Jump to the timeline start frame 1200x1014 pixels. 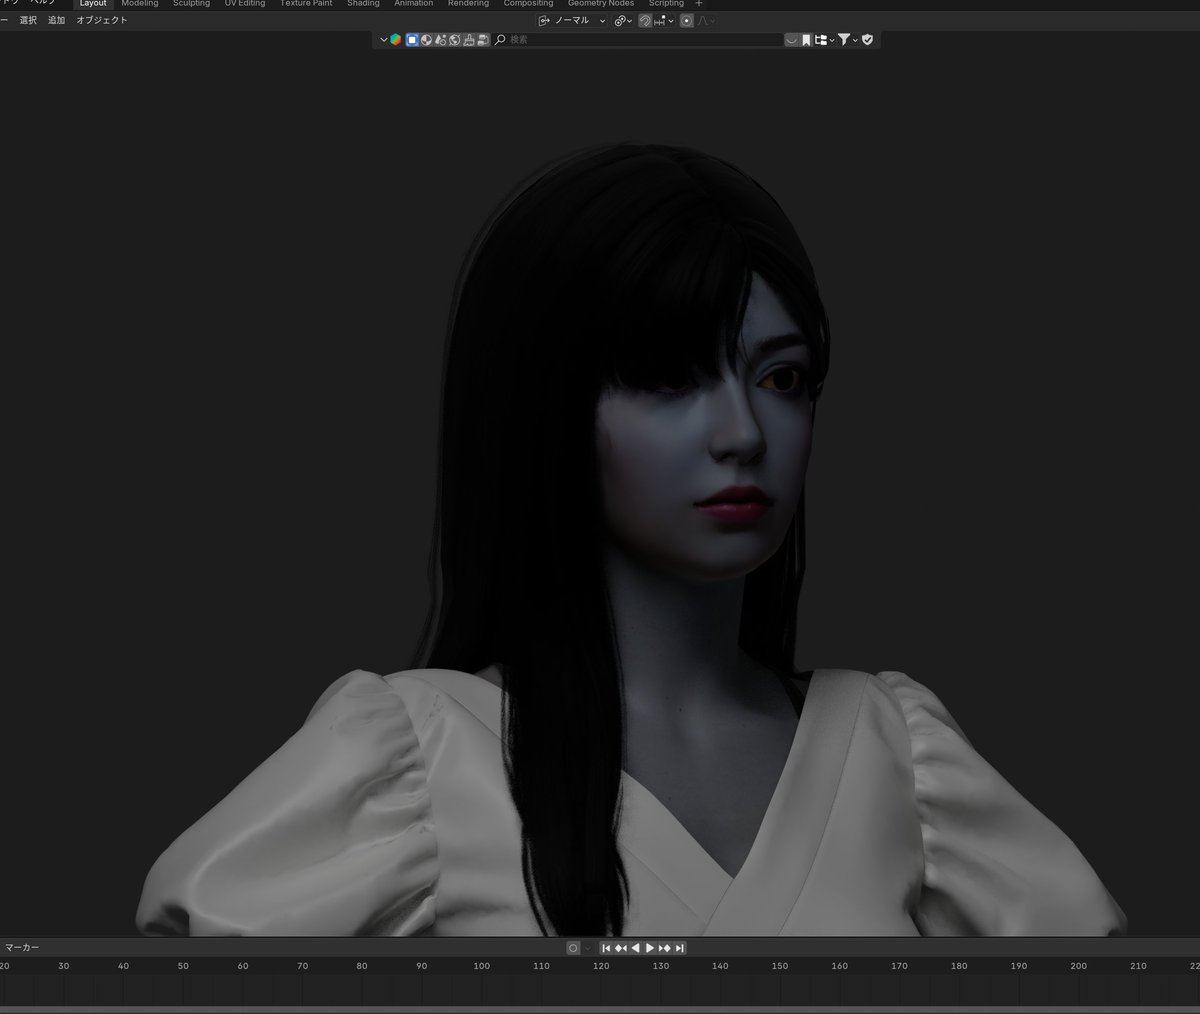(606, 948)
